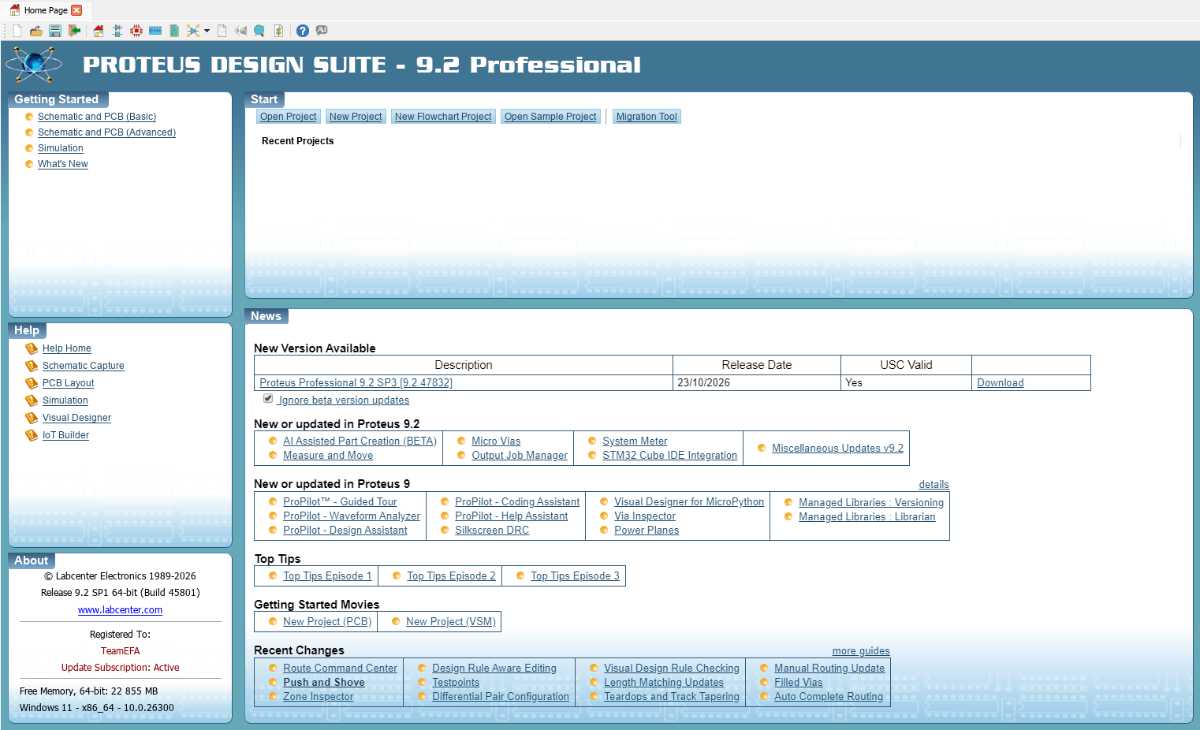Screen dimensions: 1200x730
Task: Show more guides under Recent Changes
Action: pyautogui.click(x=861, y=651)
